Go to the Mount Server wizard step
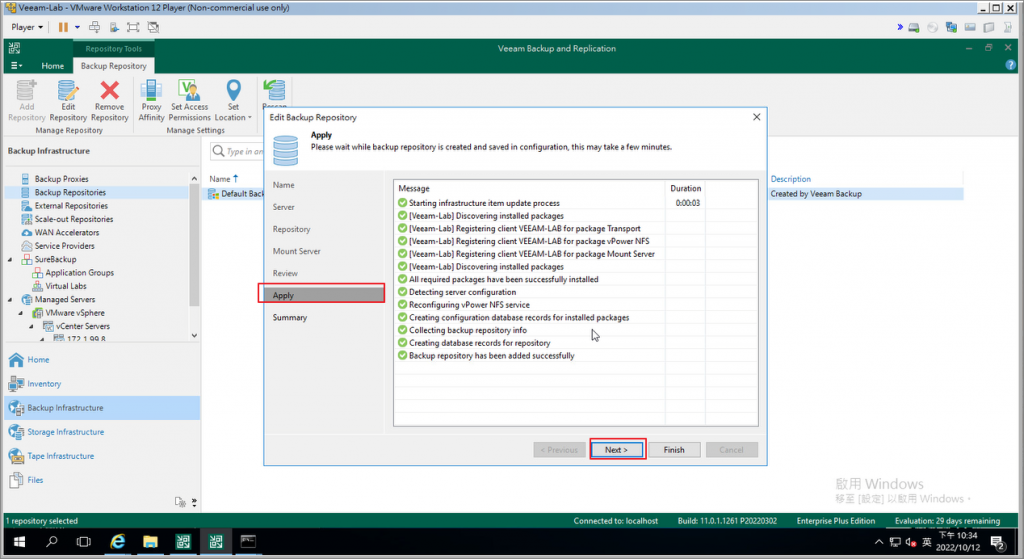Viewport: 1024px width, 559px height. click(x=296, y=251)
